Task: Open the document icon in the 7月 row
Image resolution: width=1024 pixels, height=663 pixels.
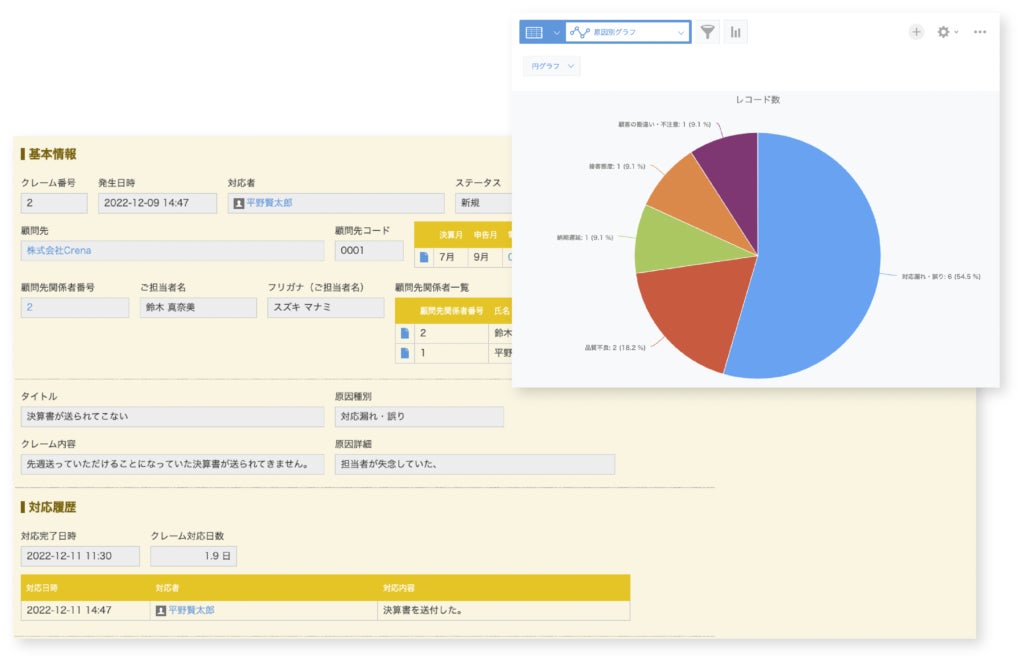Action: click(424, 257)
